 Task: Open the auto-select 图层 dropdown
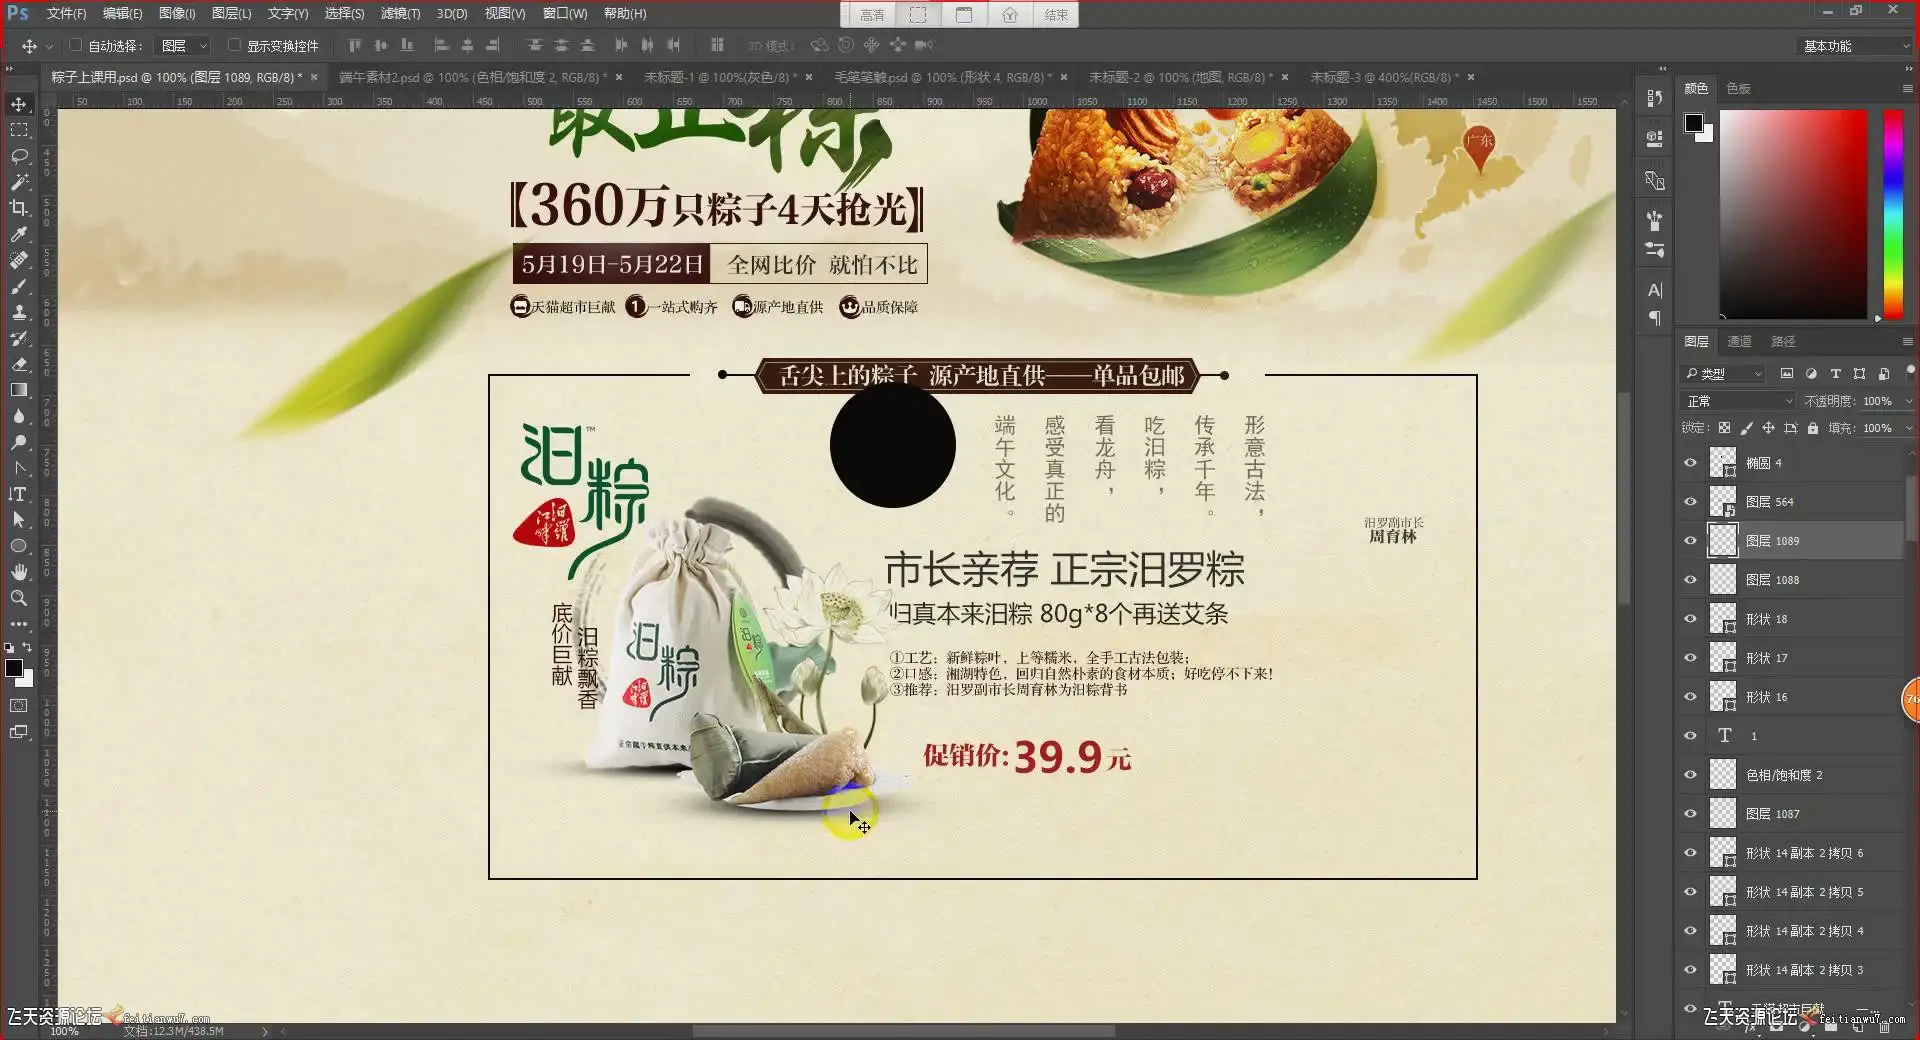(184, 46)
